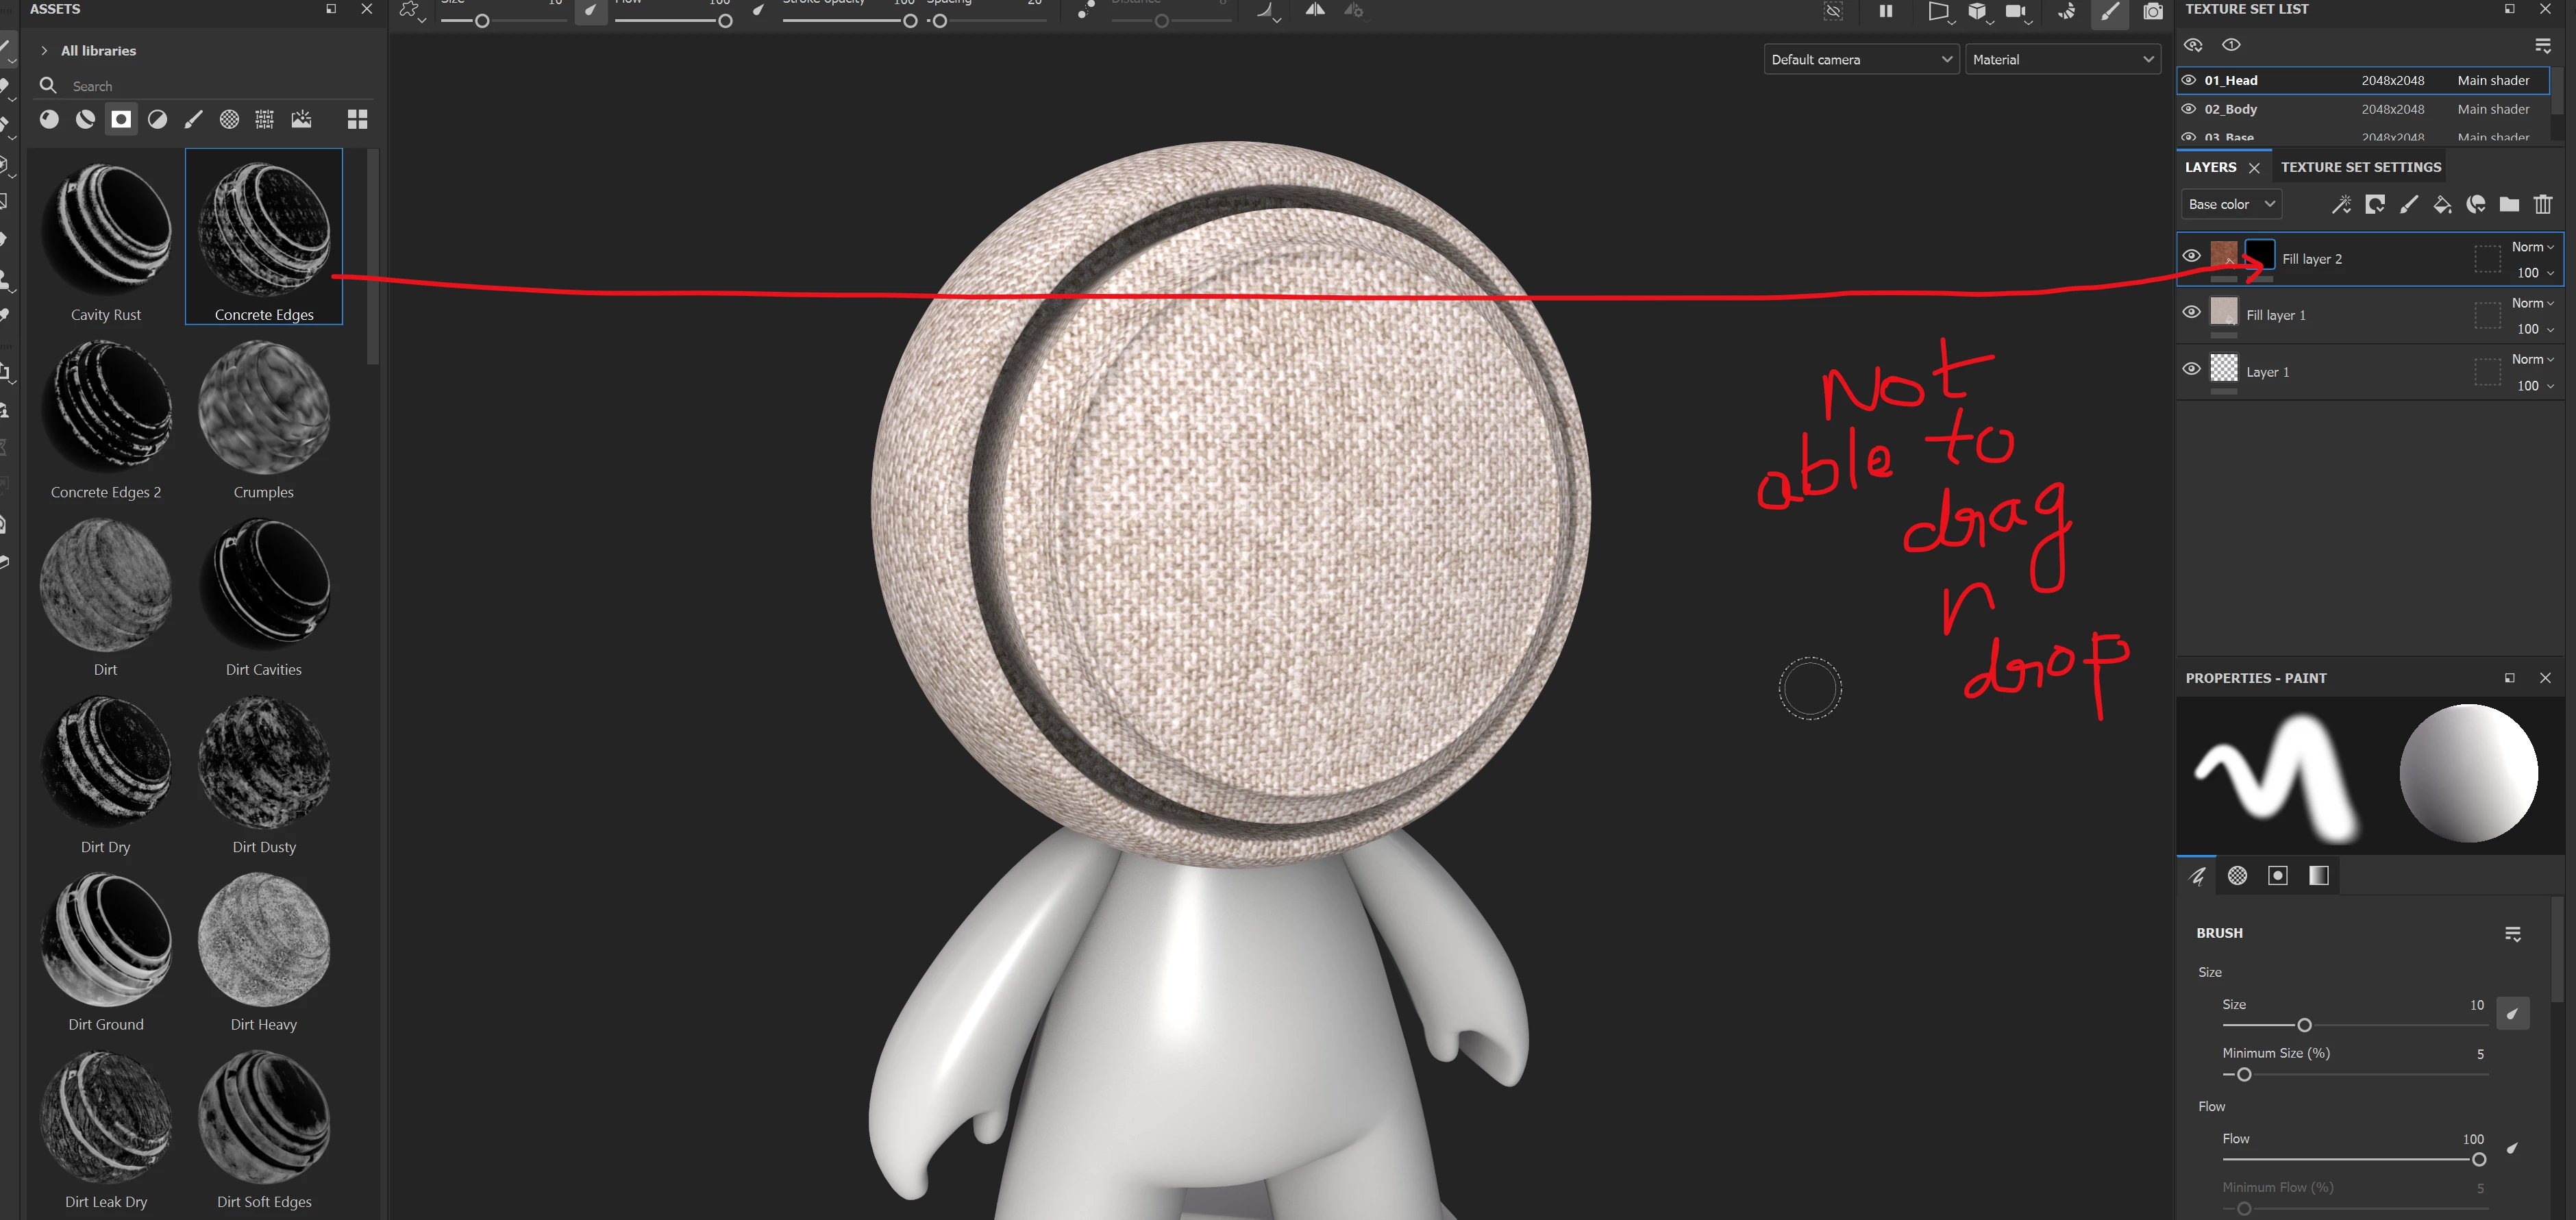Open the Default camera dropdown
The image size is (2576, 1220).
pyautogui.click(x=1860, y=60)
